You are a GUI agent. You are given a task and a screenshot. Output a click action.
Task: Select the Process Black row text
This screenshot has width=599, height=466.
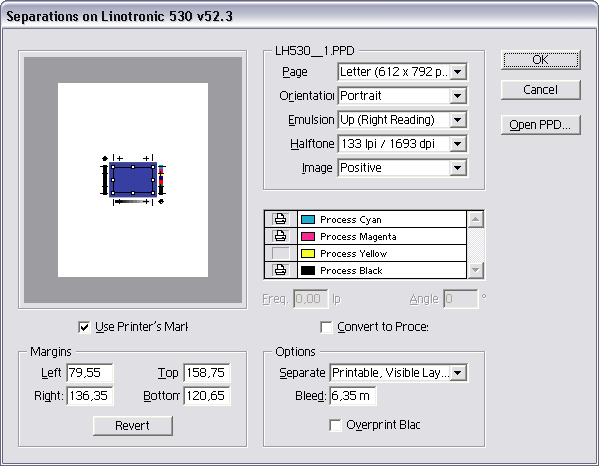coord(351,270)
